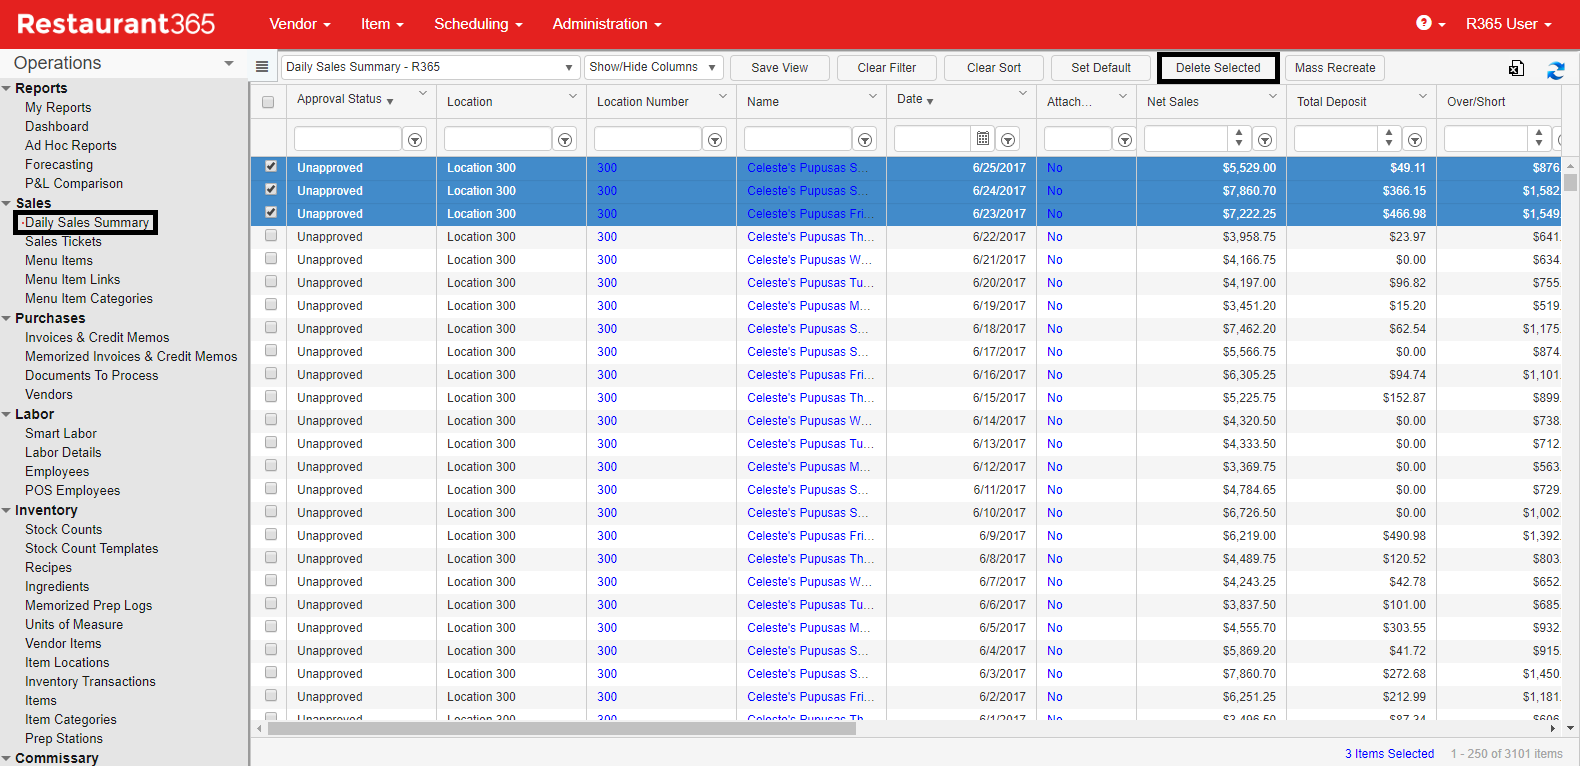Select Daily Sales Summary in sidebar
Viewport: 1580px width, 766px height.
[x=87, y=222]
